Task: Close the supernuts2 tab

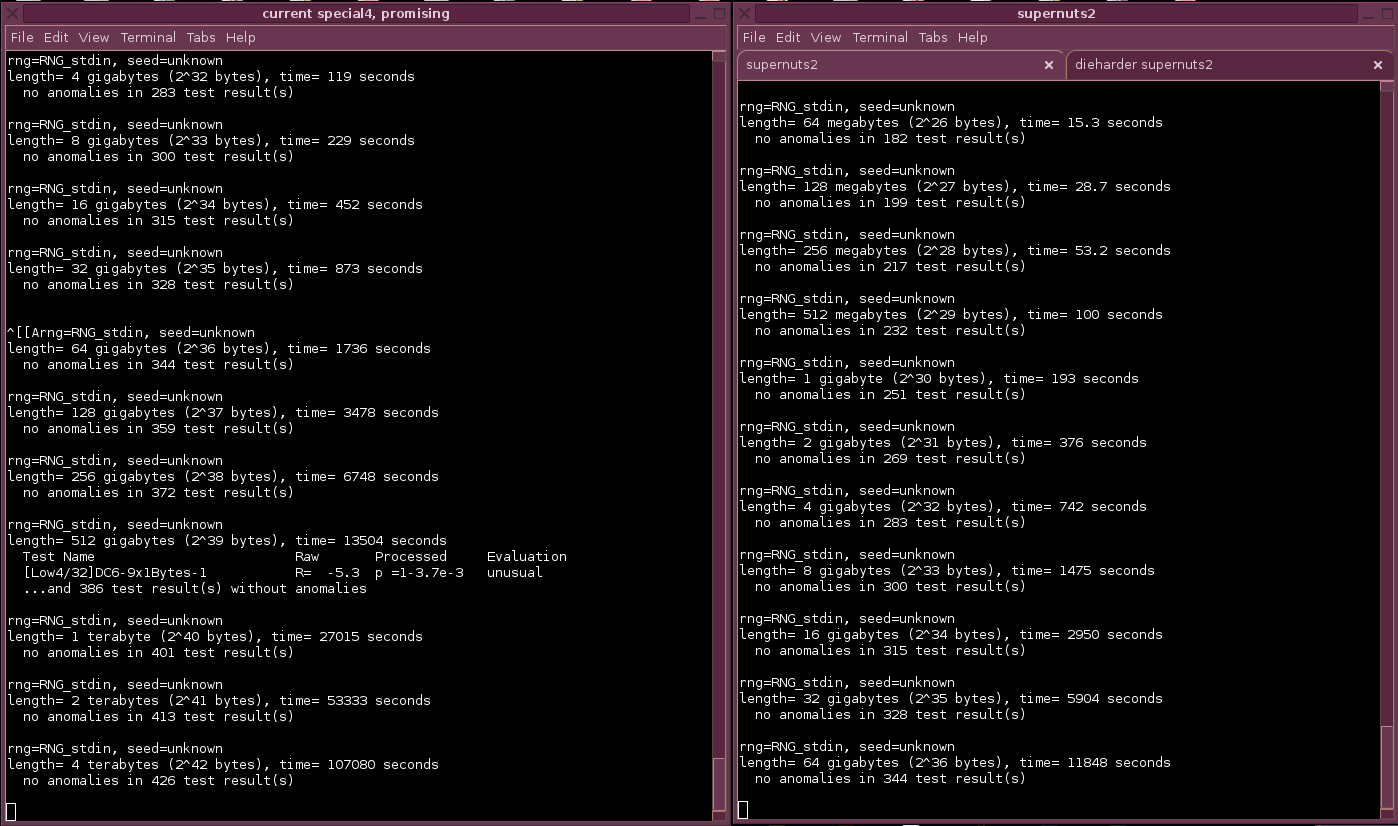Action: pyautogui.click(x=1048, y=65)
